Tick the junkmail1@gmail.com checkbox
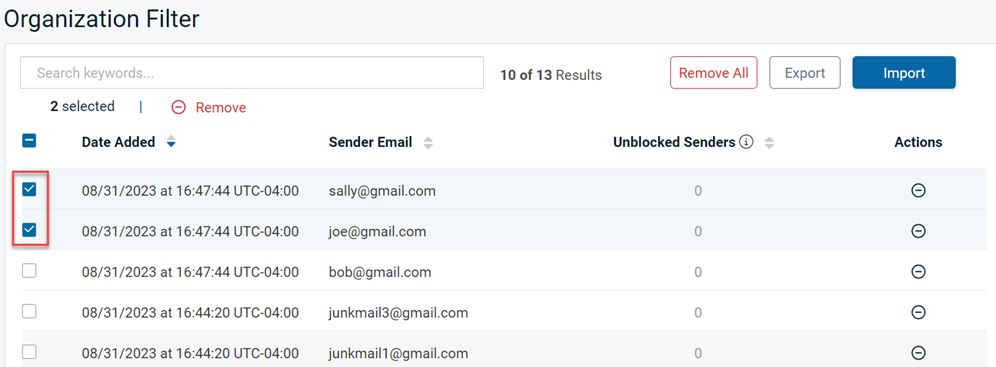Image resolution: width=996 pixels, height=367 pixels. 29,352
